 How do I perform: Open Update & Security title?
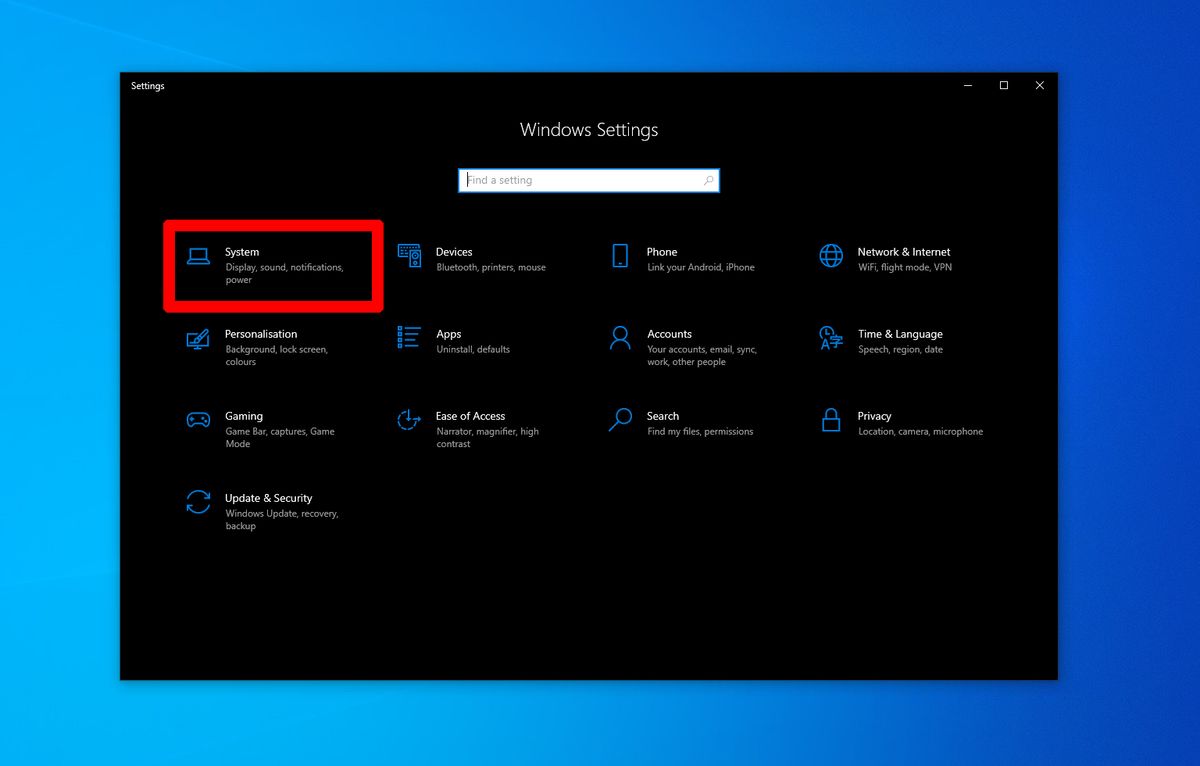click(x=269, y=498)
